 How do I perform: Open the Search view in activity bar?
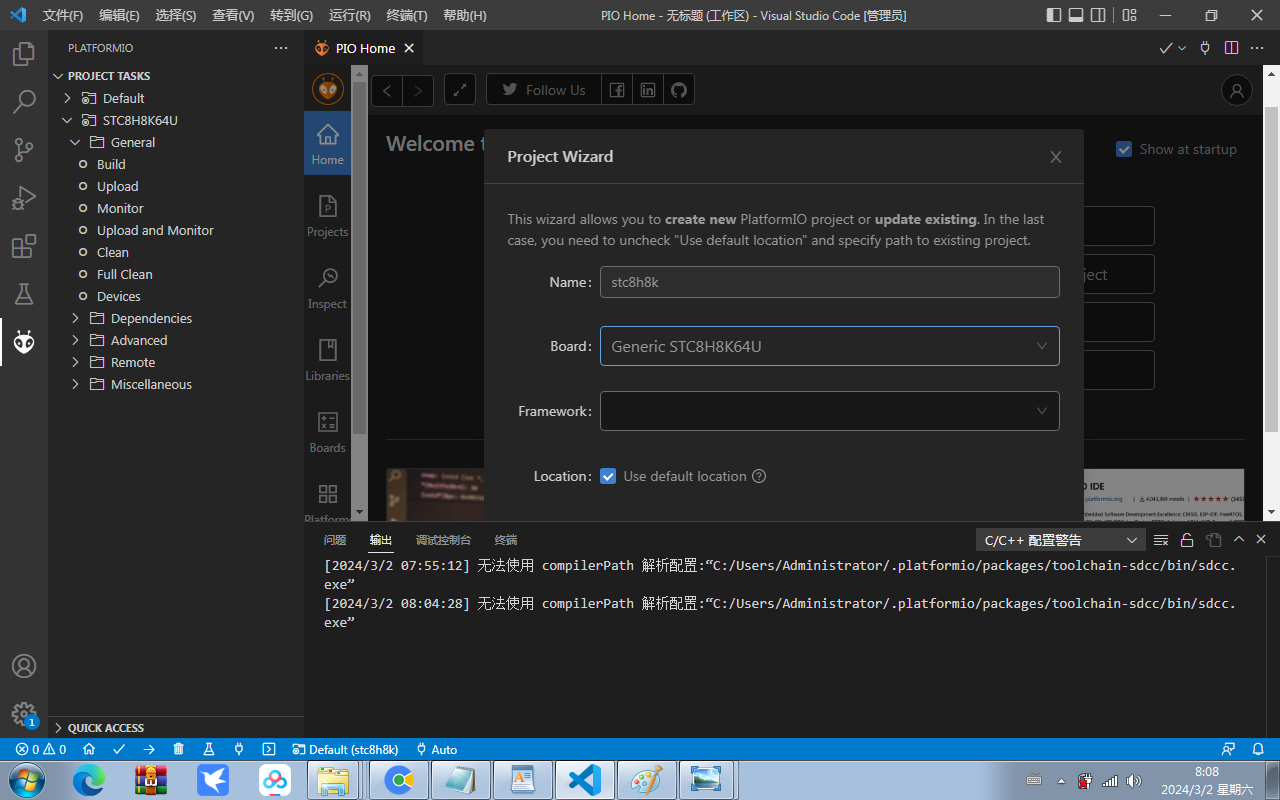click(x=24, y=102)
